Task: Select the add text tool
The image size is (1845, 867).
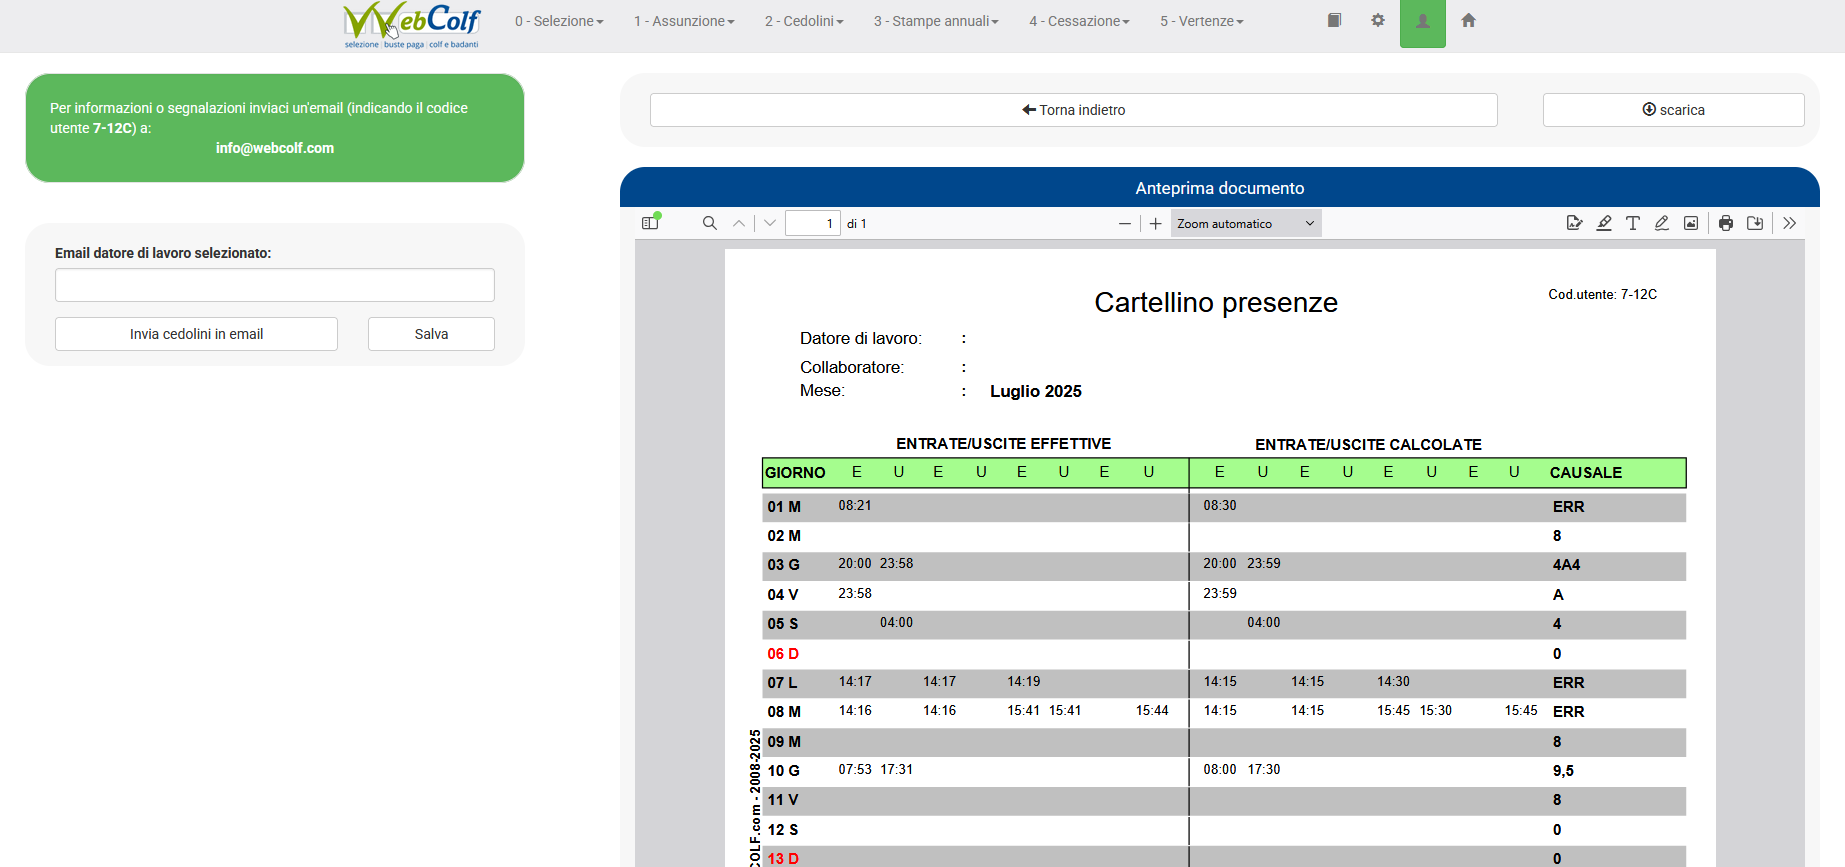Action: tap(1633, 223)
